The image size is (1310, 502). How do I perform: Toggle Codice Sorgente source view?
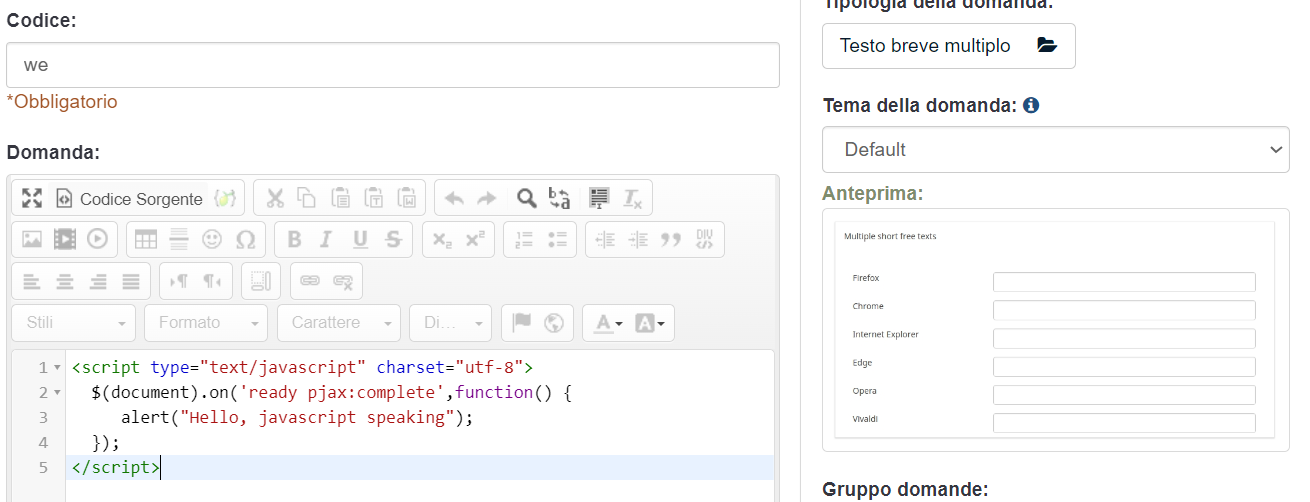[129, 198]
